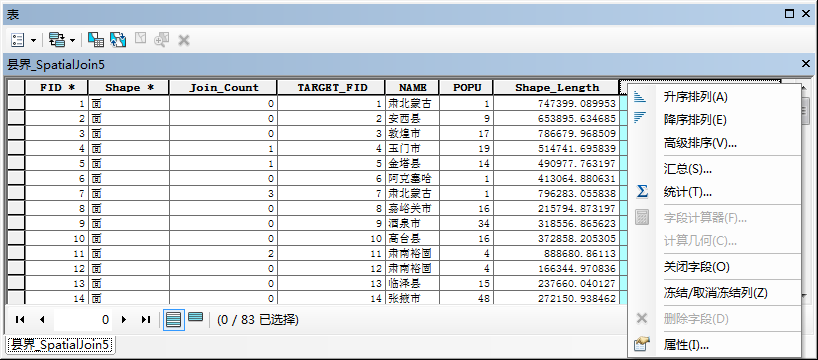818x360 pixels.
Task: Click the Clear Selection icon
Action: pyautogui.click(x=140, y=39)
